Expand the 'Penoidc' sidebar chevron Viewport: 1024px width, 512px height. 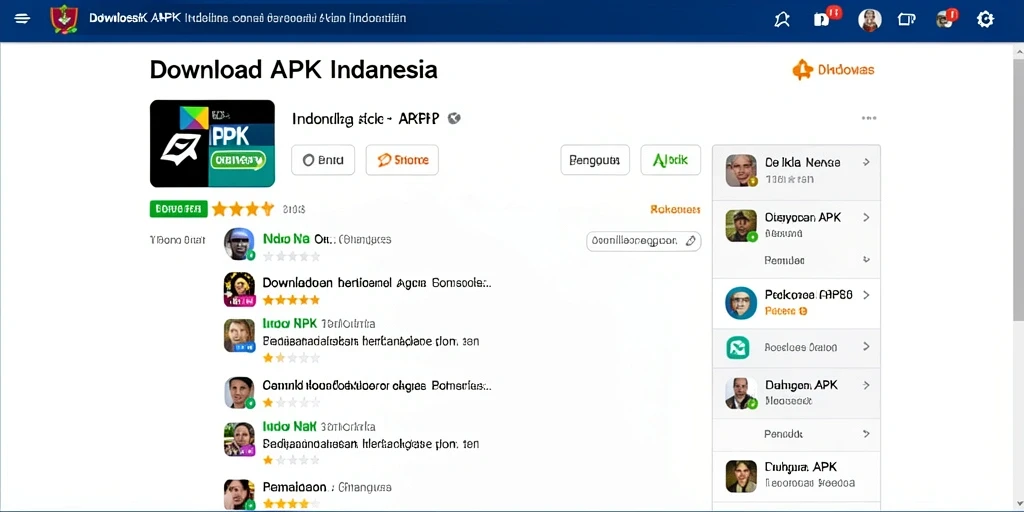867,433
